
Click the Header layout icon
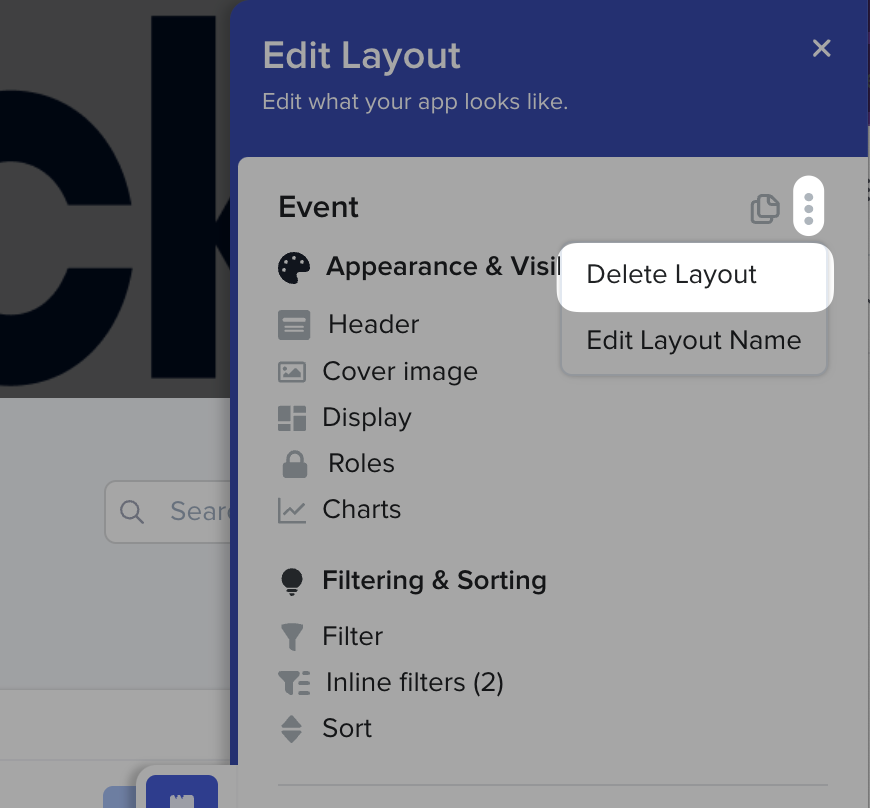tap(294, 325)
